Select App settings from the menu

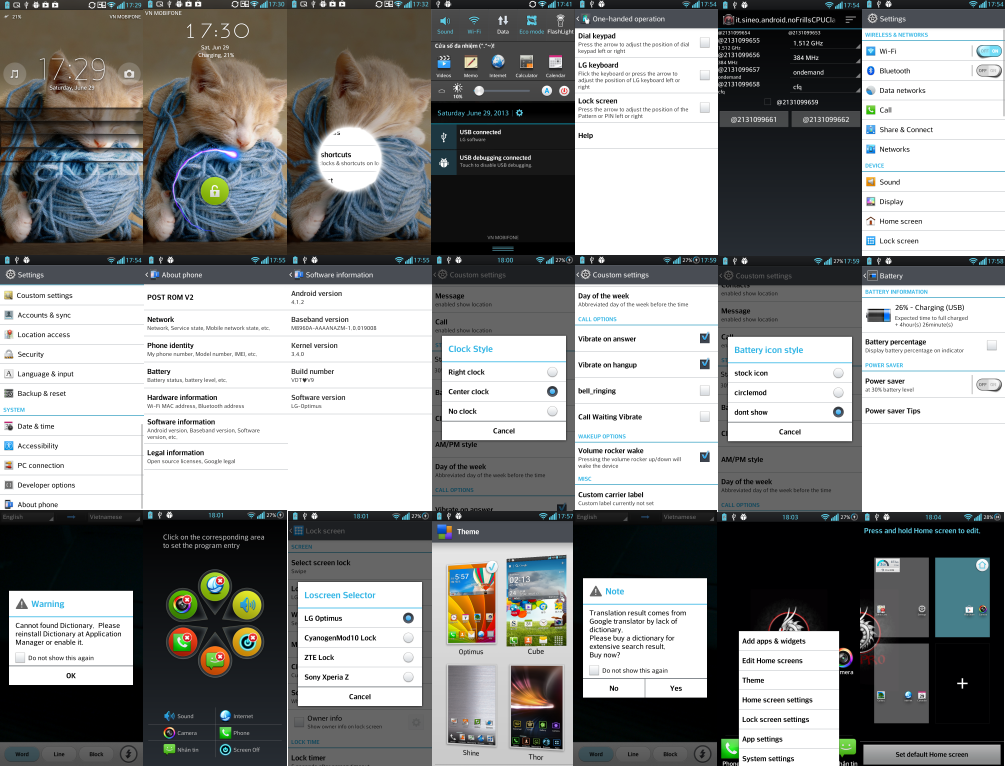point(789,739)
